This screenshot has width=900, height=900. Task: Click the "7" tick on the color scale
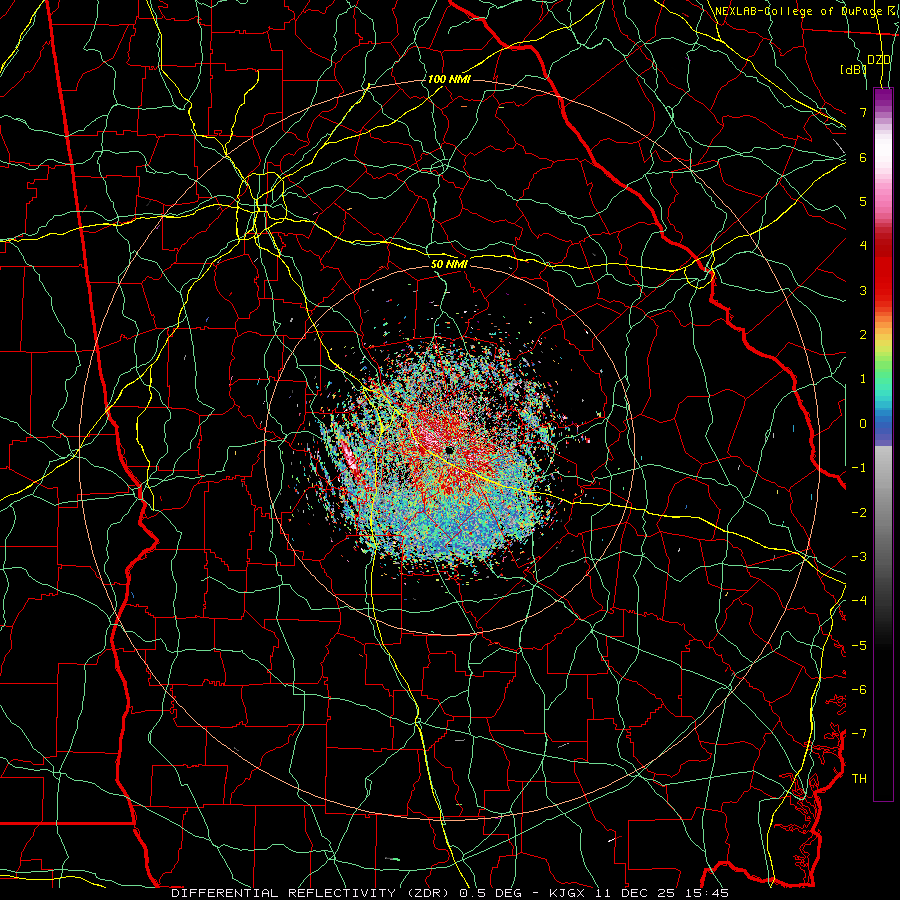pos(863,112)
